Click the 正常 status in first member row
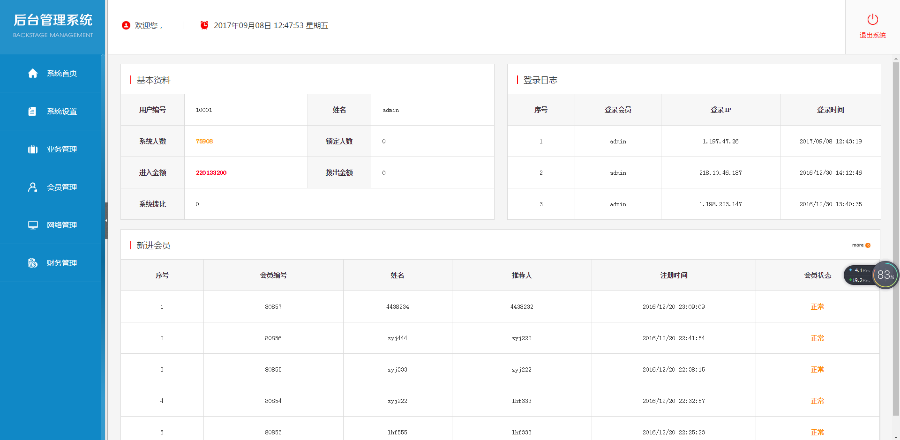 click(x=817, y=306)
